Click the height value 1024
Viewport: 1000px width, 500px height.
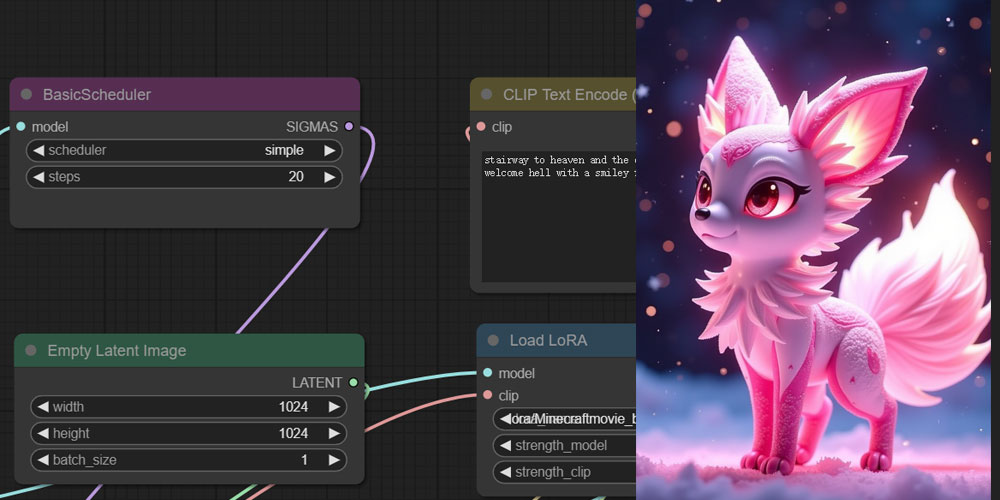(293, 433)
